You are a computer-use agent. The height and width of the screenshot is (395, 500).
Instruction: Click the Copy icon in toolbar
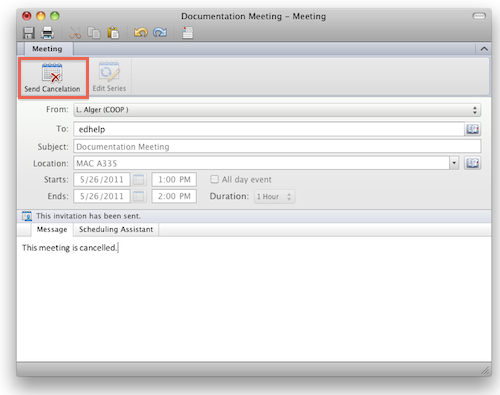pos(94,33)
